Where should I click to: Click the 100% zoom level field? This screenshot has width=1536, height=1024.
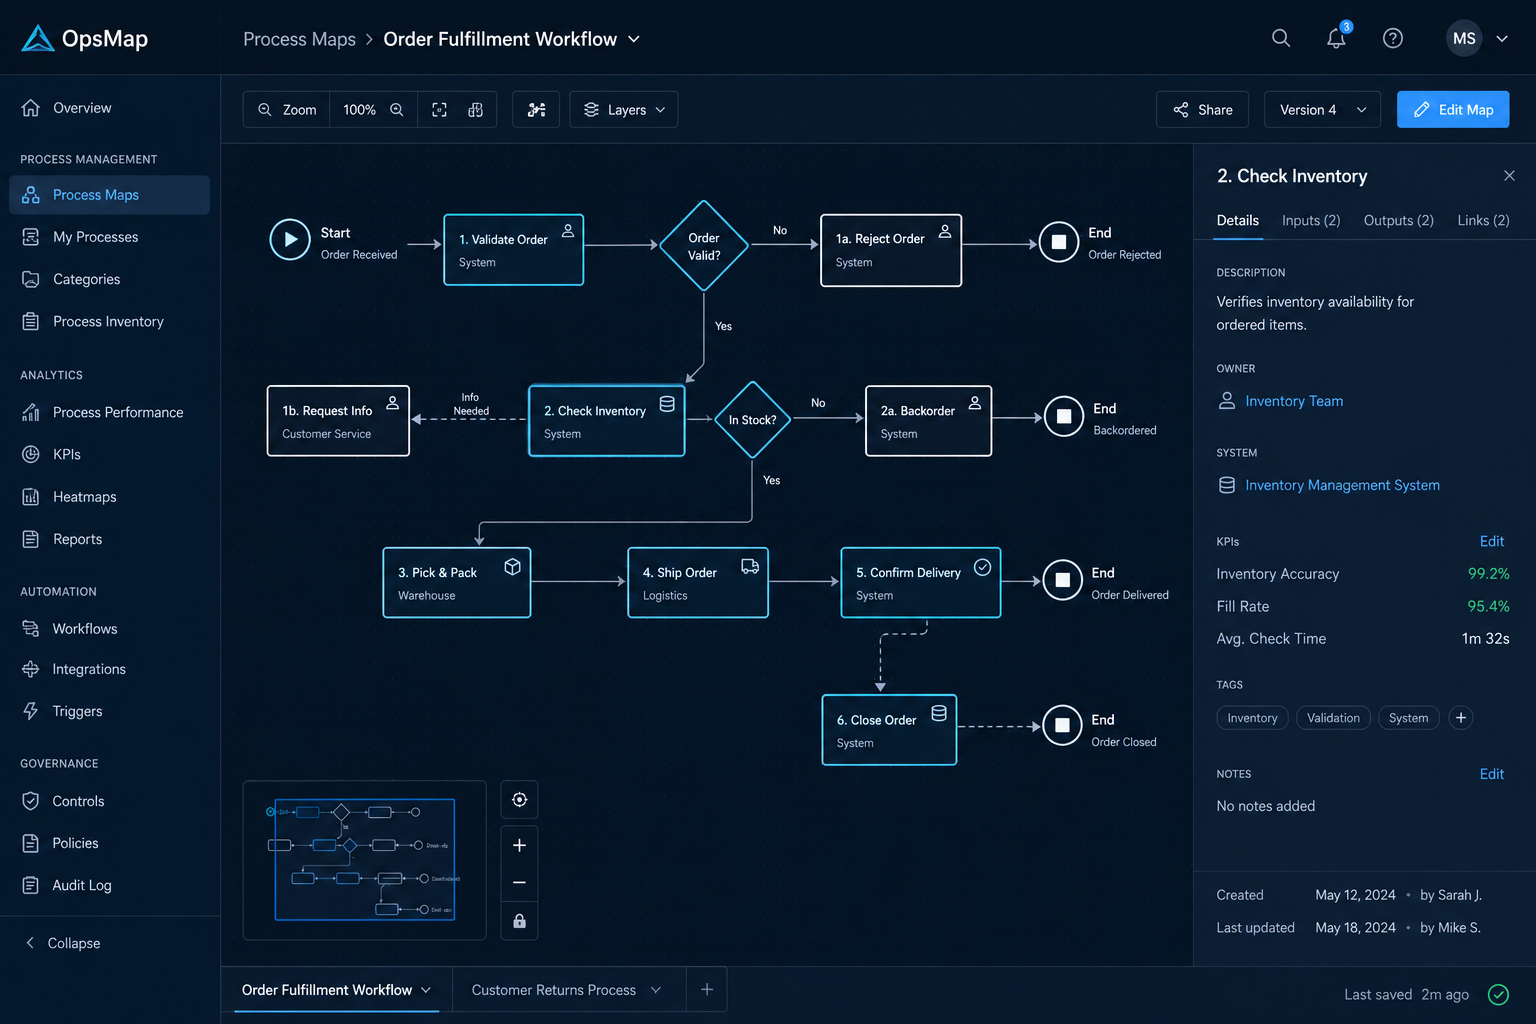[x=359, y=110]
